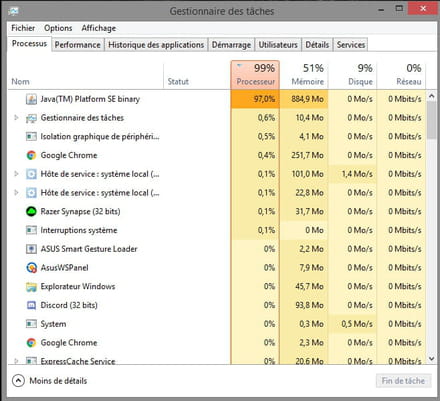Image resolution: width=440 pixels, height=401 pixels.
Task: Click the Gestionnaire des tâches process icon
Action: (x=31, y=118)
